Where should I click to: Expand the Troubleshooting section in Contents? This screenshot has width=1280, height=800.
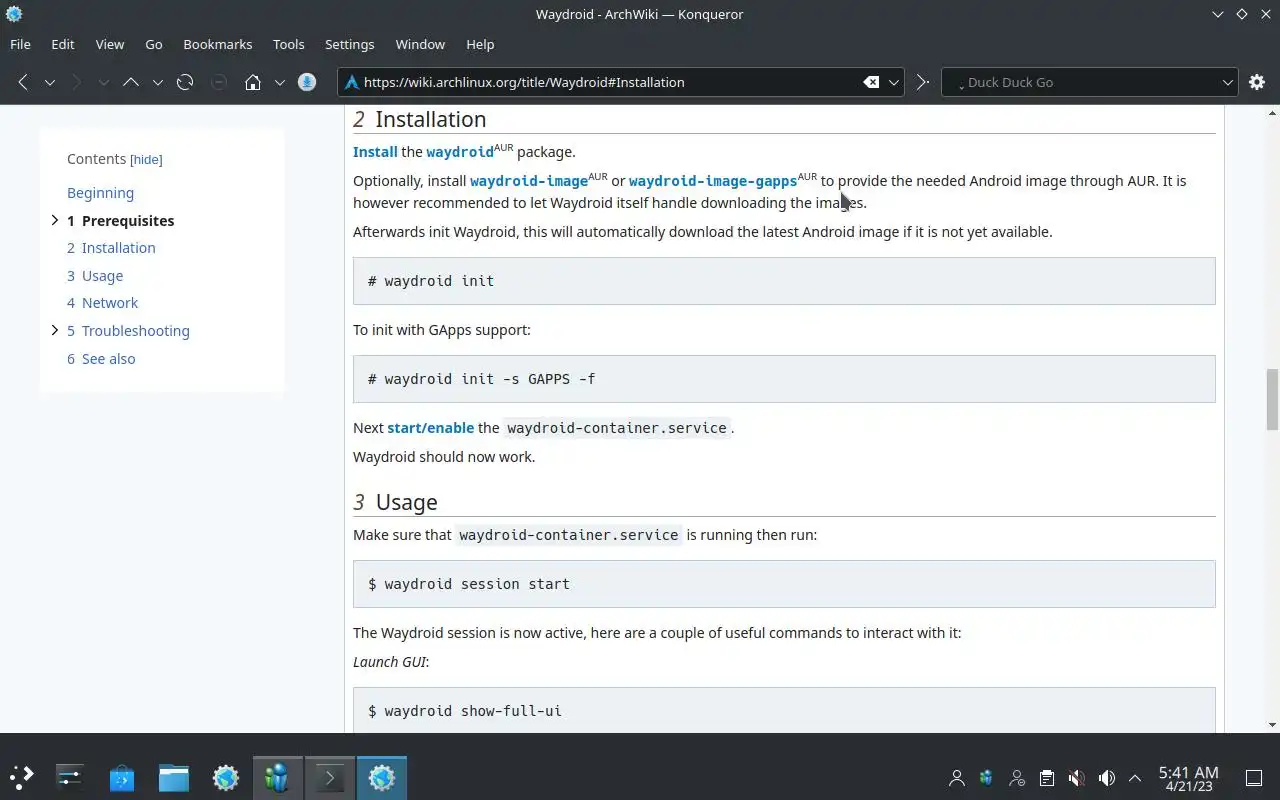point(55,330)
